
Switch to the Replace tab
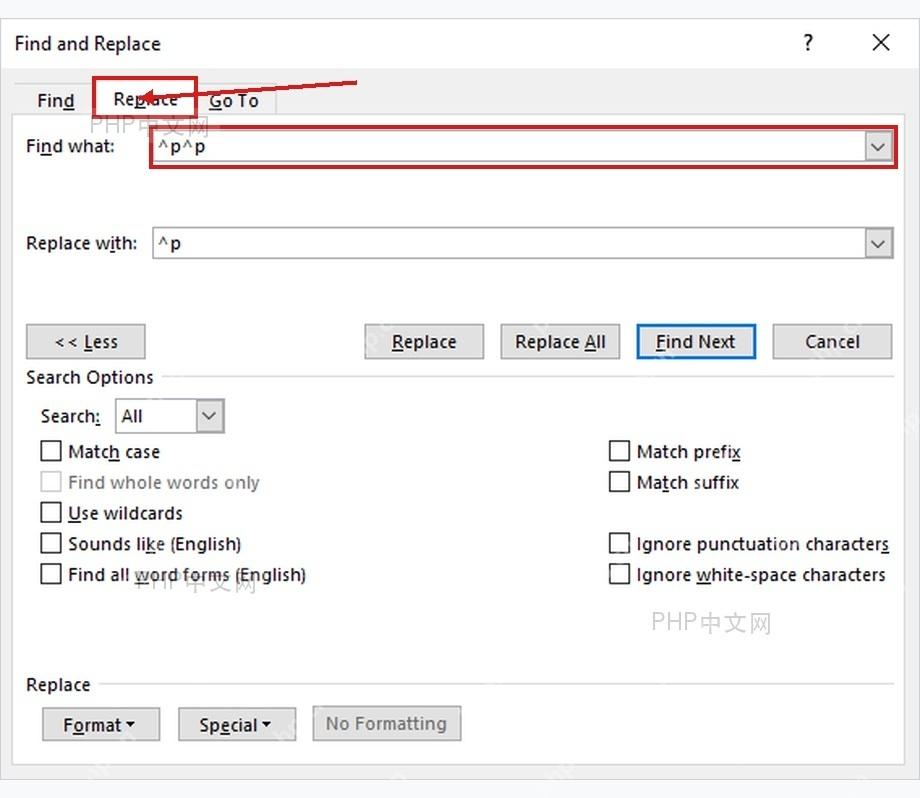point(145,99)
